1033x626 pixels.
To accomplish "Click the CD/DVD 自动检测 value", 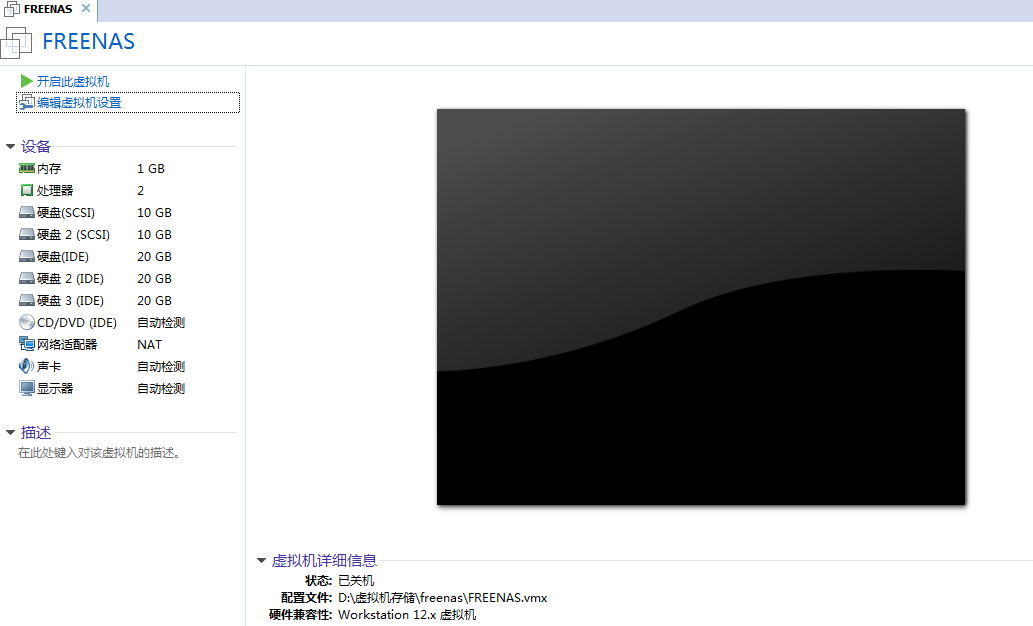I will pos(161,322).
